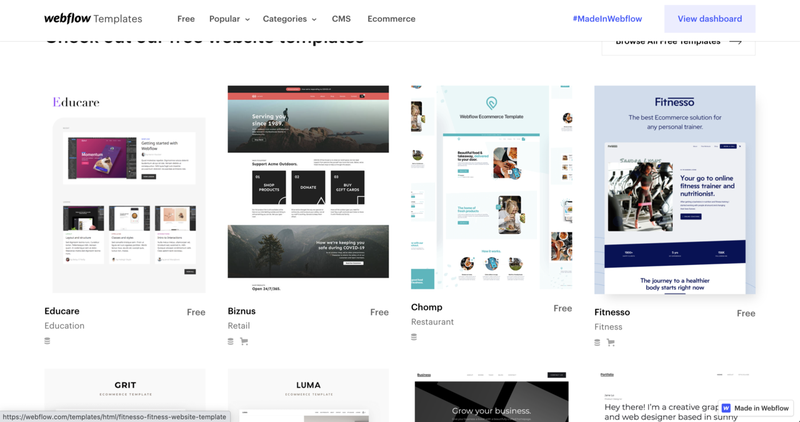Click the Free price label for Biznus

pos(379,312)
